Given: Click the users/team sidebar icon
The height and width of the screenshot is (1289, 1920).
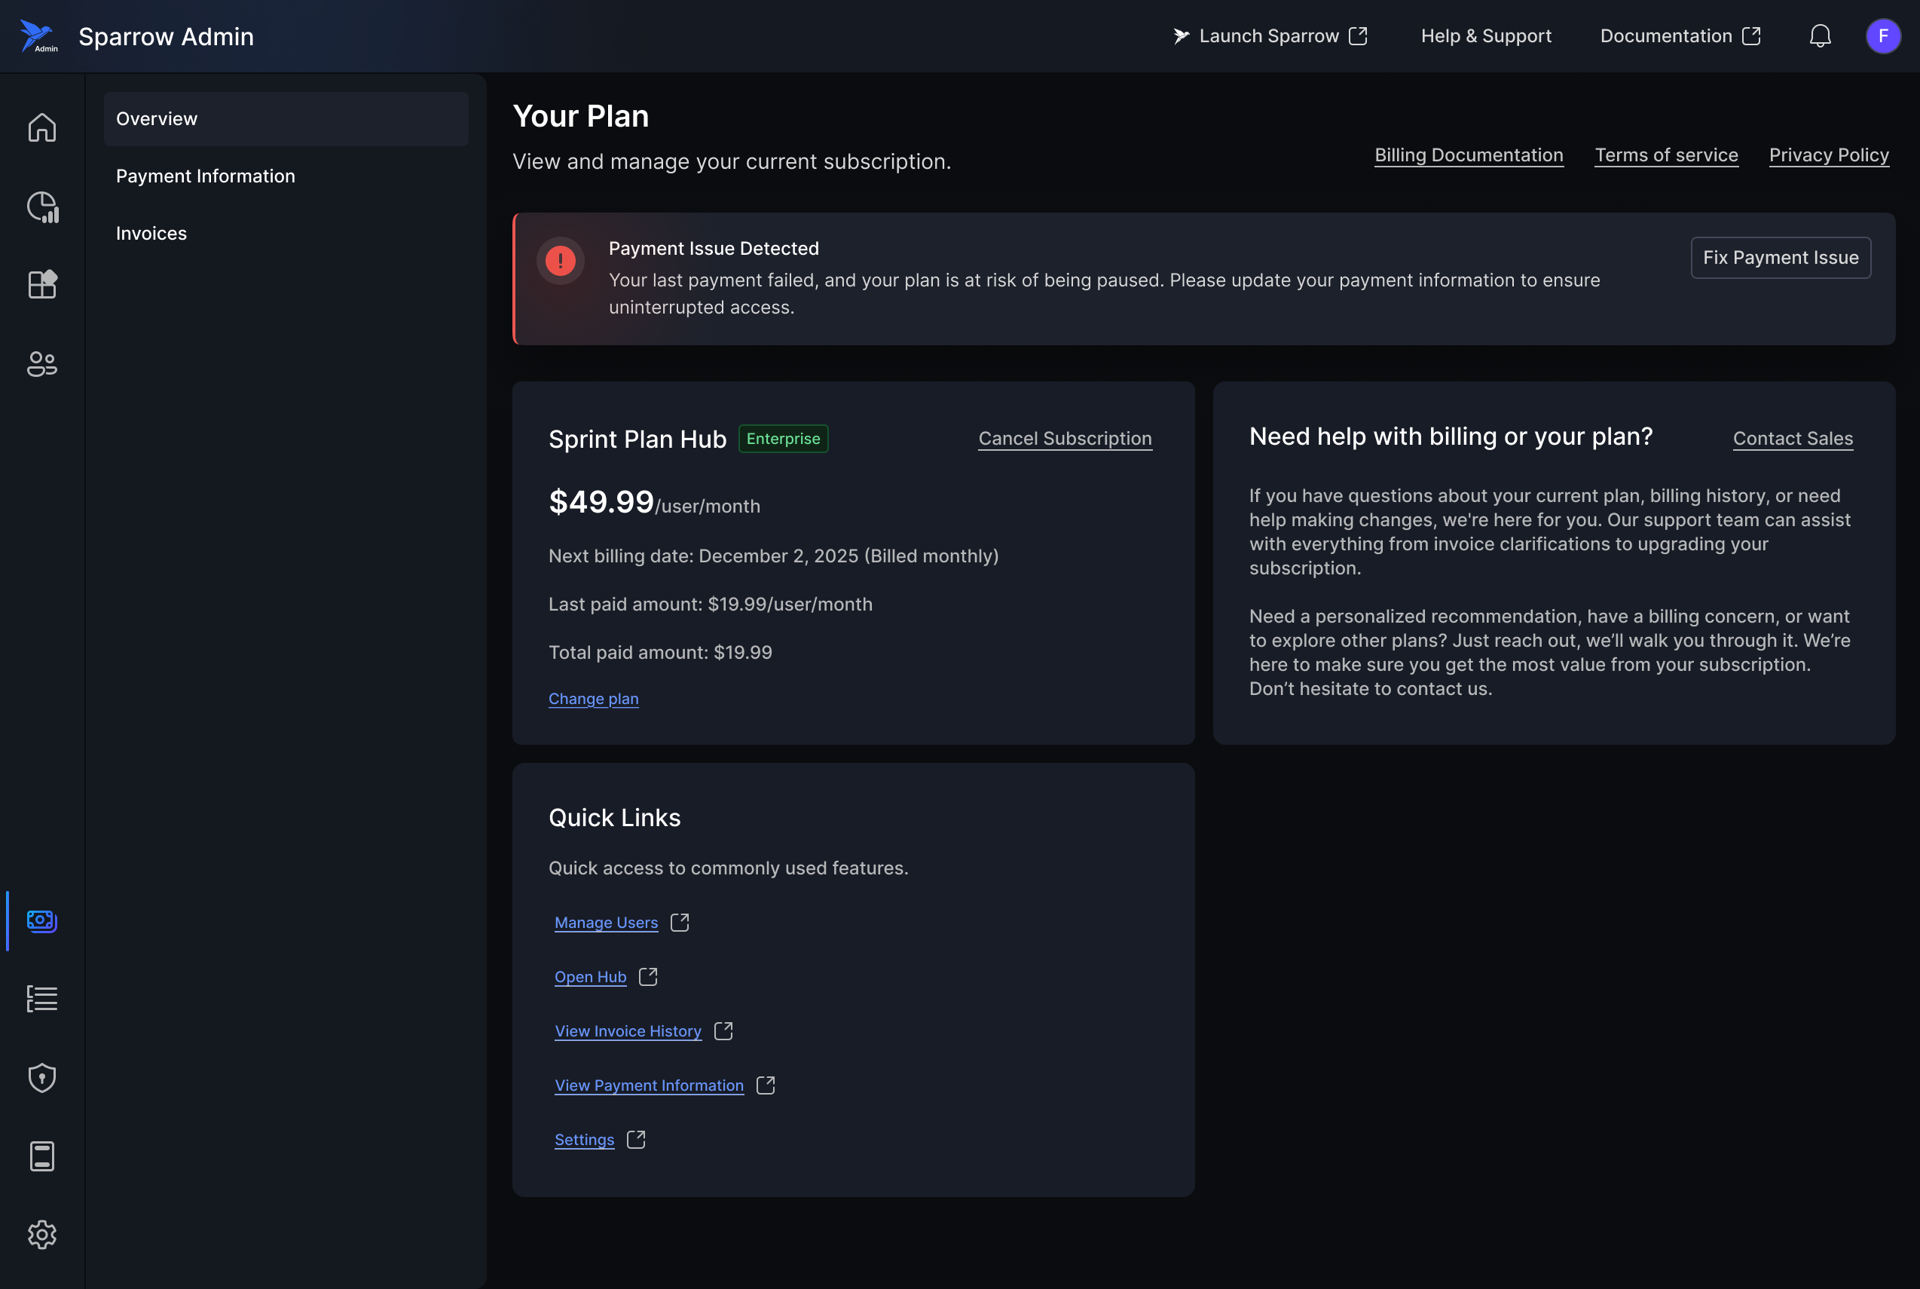Looking at the screenshot, I should (42, 364).
